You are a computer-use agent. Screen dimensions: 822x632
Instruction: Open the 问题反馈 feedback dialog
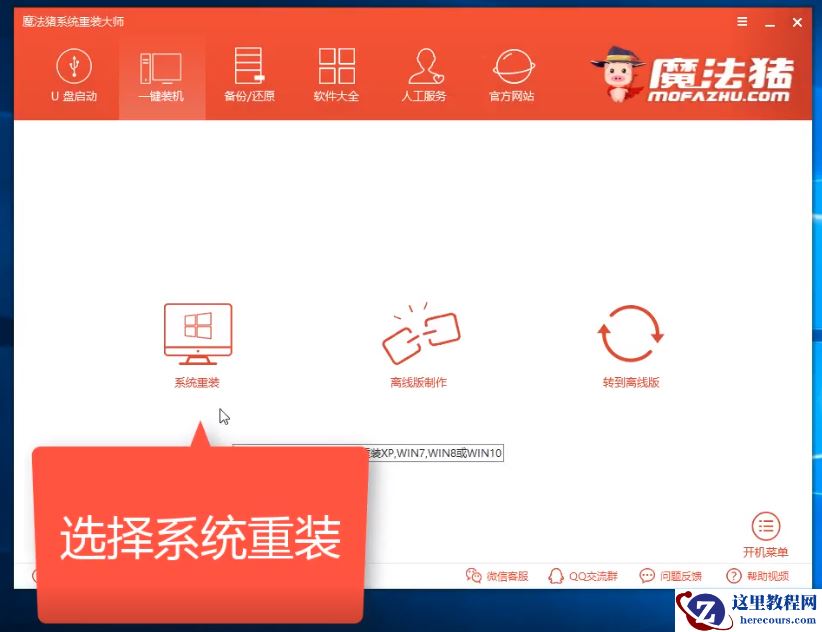coord(672,576)
